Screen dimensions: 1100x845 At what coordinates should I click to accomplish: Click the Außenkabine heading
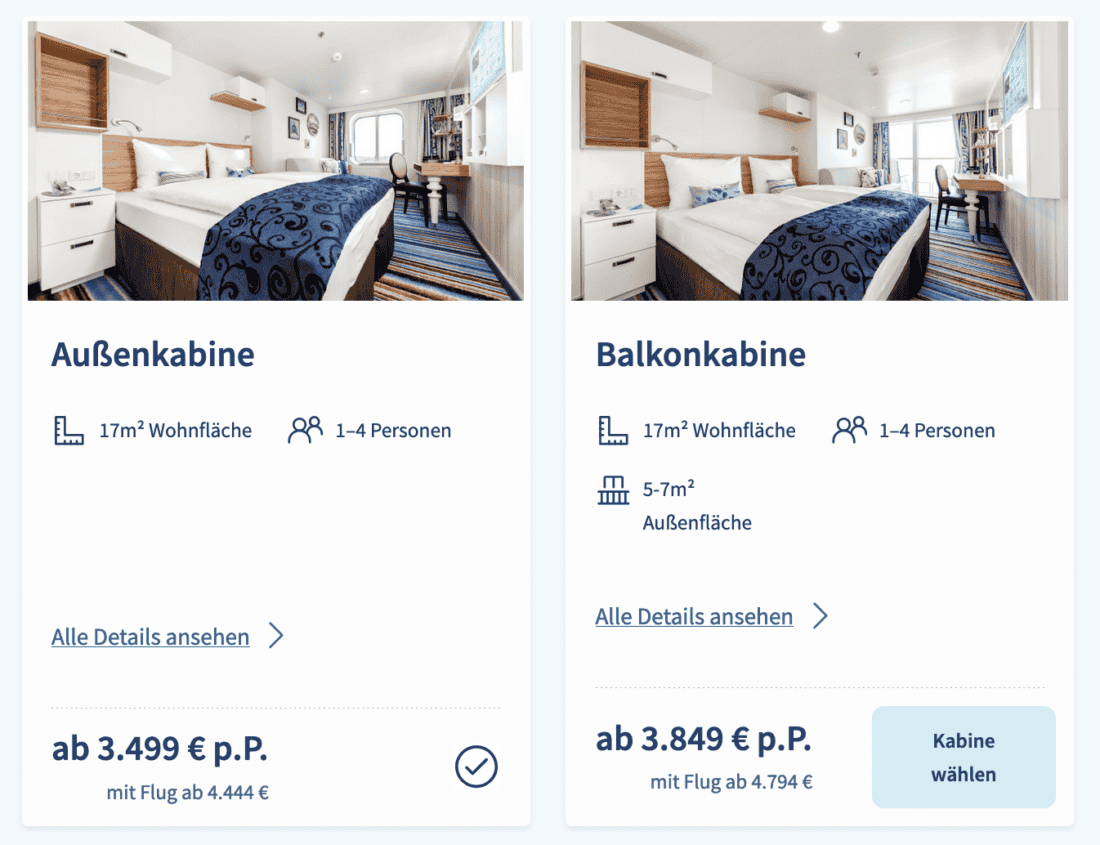tap(153, 354)
